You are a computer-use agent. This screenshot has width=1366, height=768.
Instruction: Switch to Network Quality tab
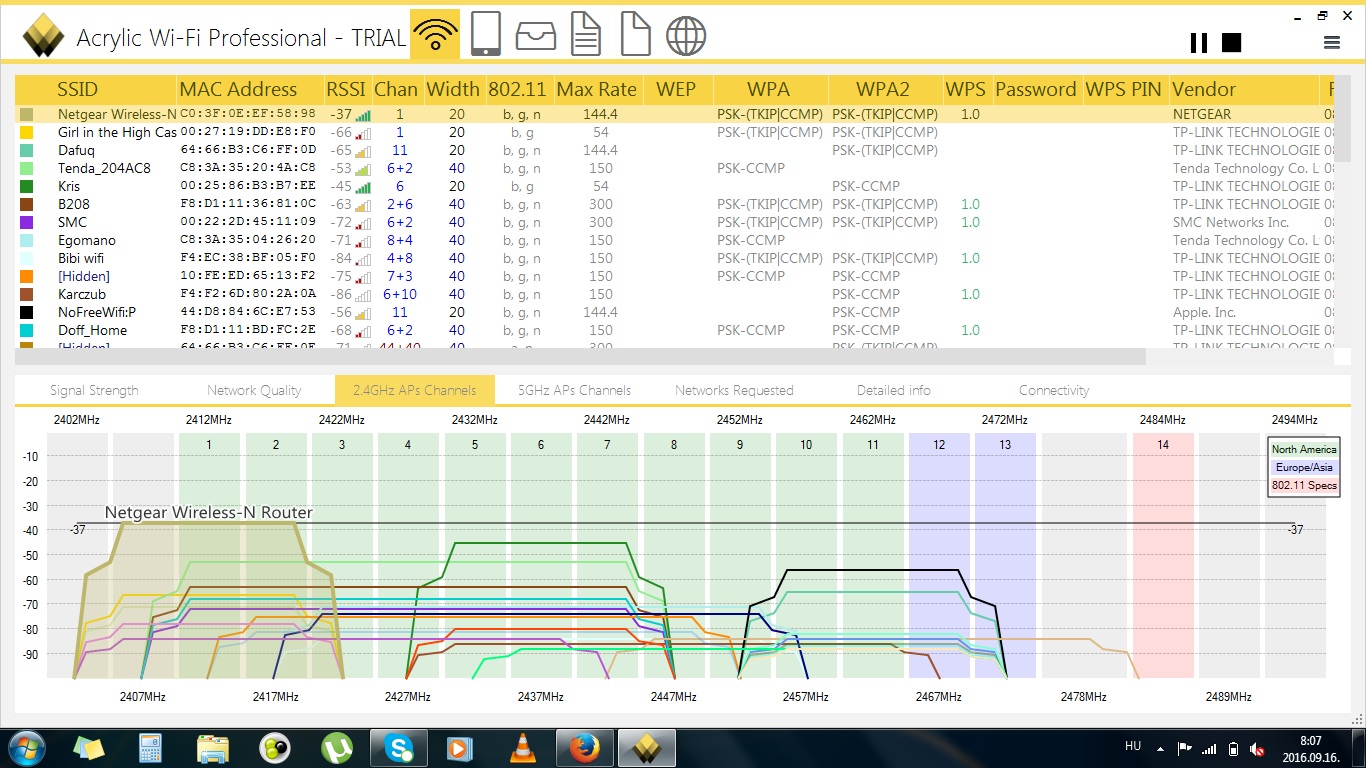pos(254,390)
